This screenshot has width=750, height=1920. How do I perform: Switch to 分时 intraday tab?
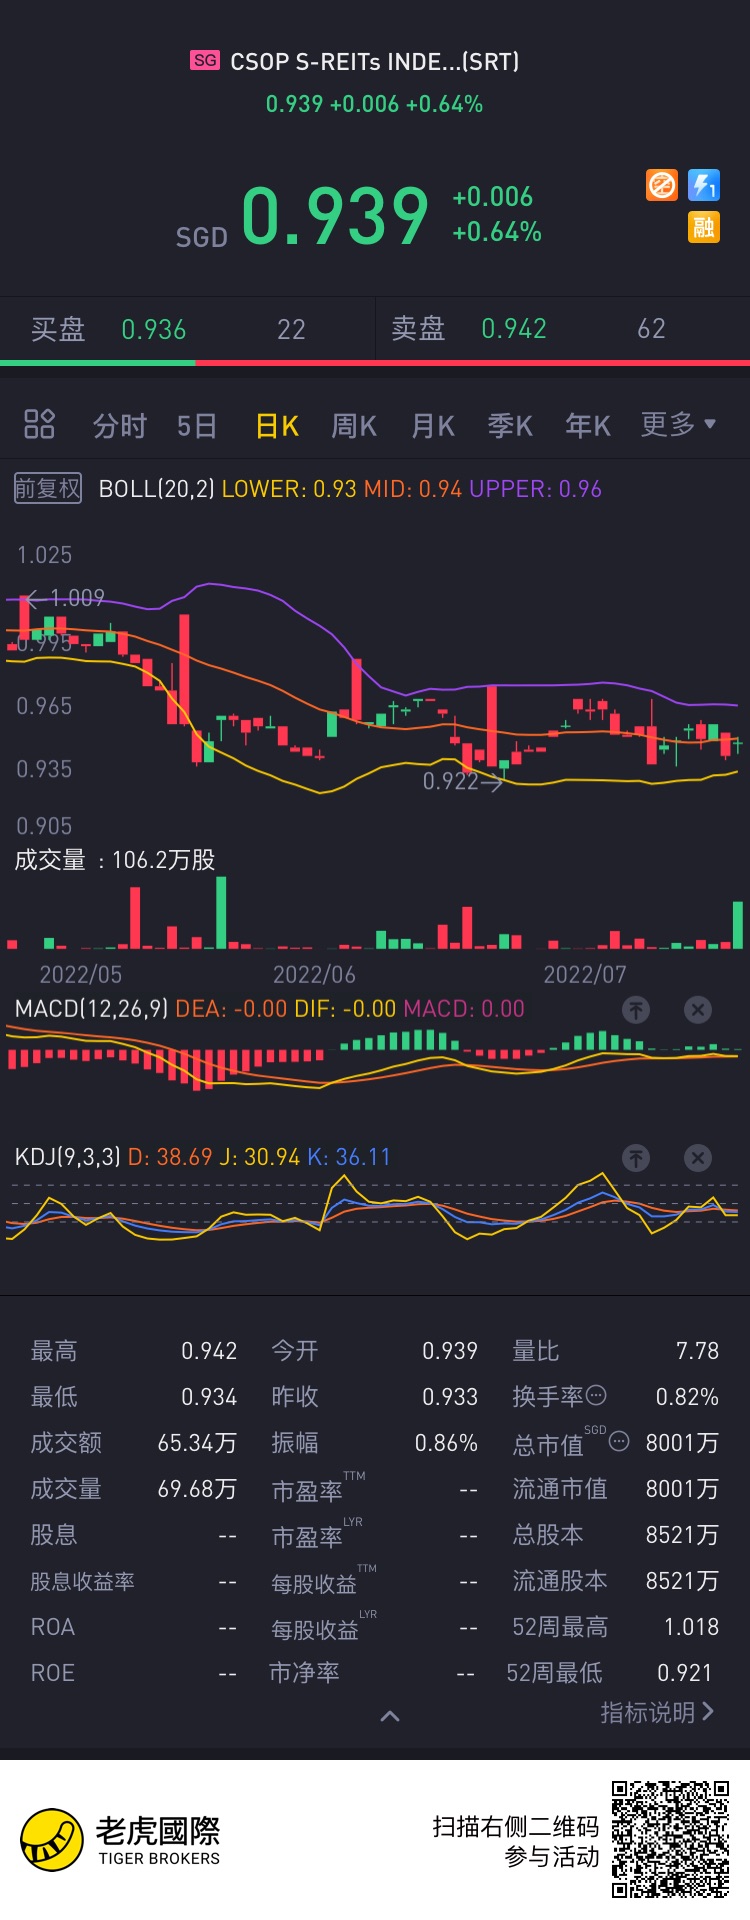120,426
